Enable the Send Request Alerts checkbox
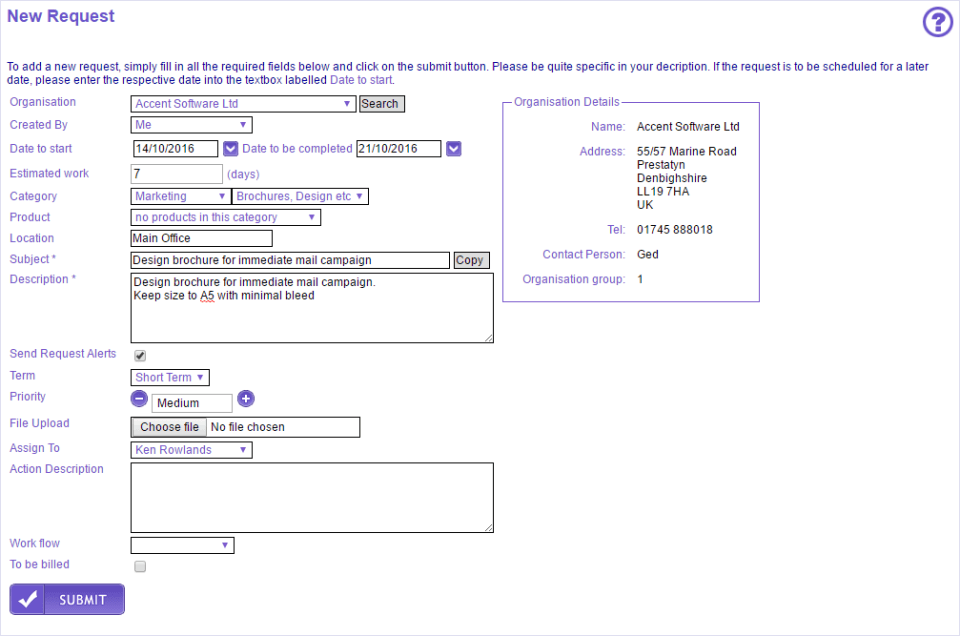Image resolution: width=960 pixels, height=636 pixels. [x=140, y=355]
